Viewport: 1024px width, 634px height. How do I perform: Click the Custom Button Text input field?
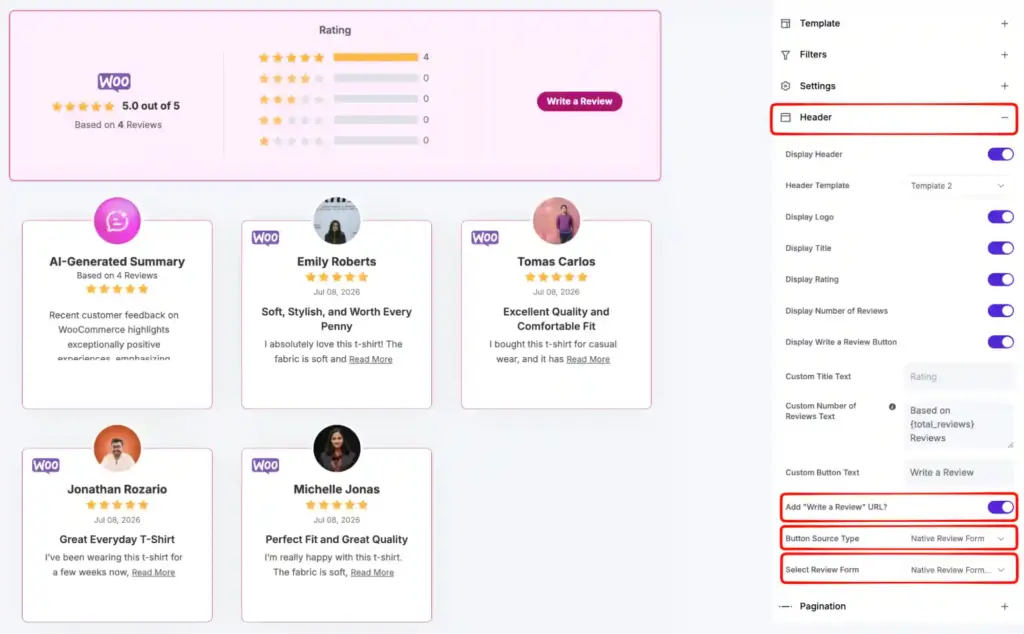click(x=959, y=473)
